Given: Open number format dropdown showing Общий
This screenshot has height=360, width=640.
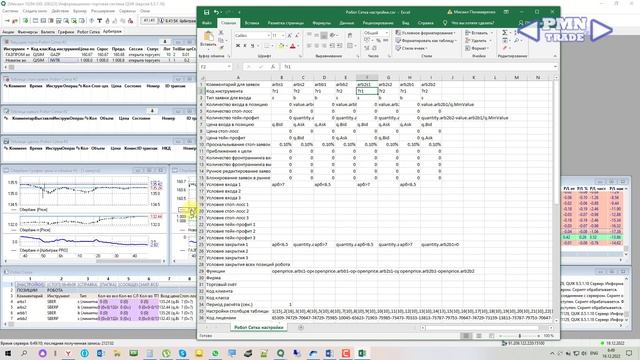Looking at the screenshot, I should (387, 33).
